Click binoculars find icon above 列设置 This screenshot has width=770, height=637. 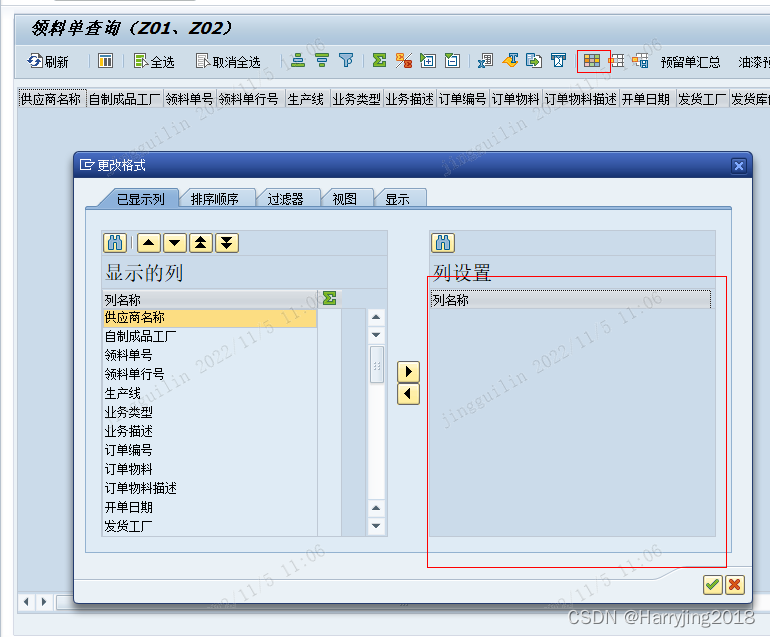click(443, 243)
